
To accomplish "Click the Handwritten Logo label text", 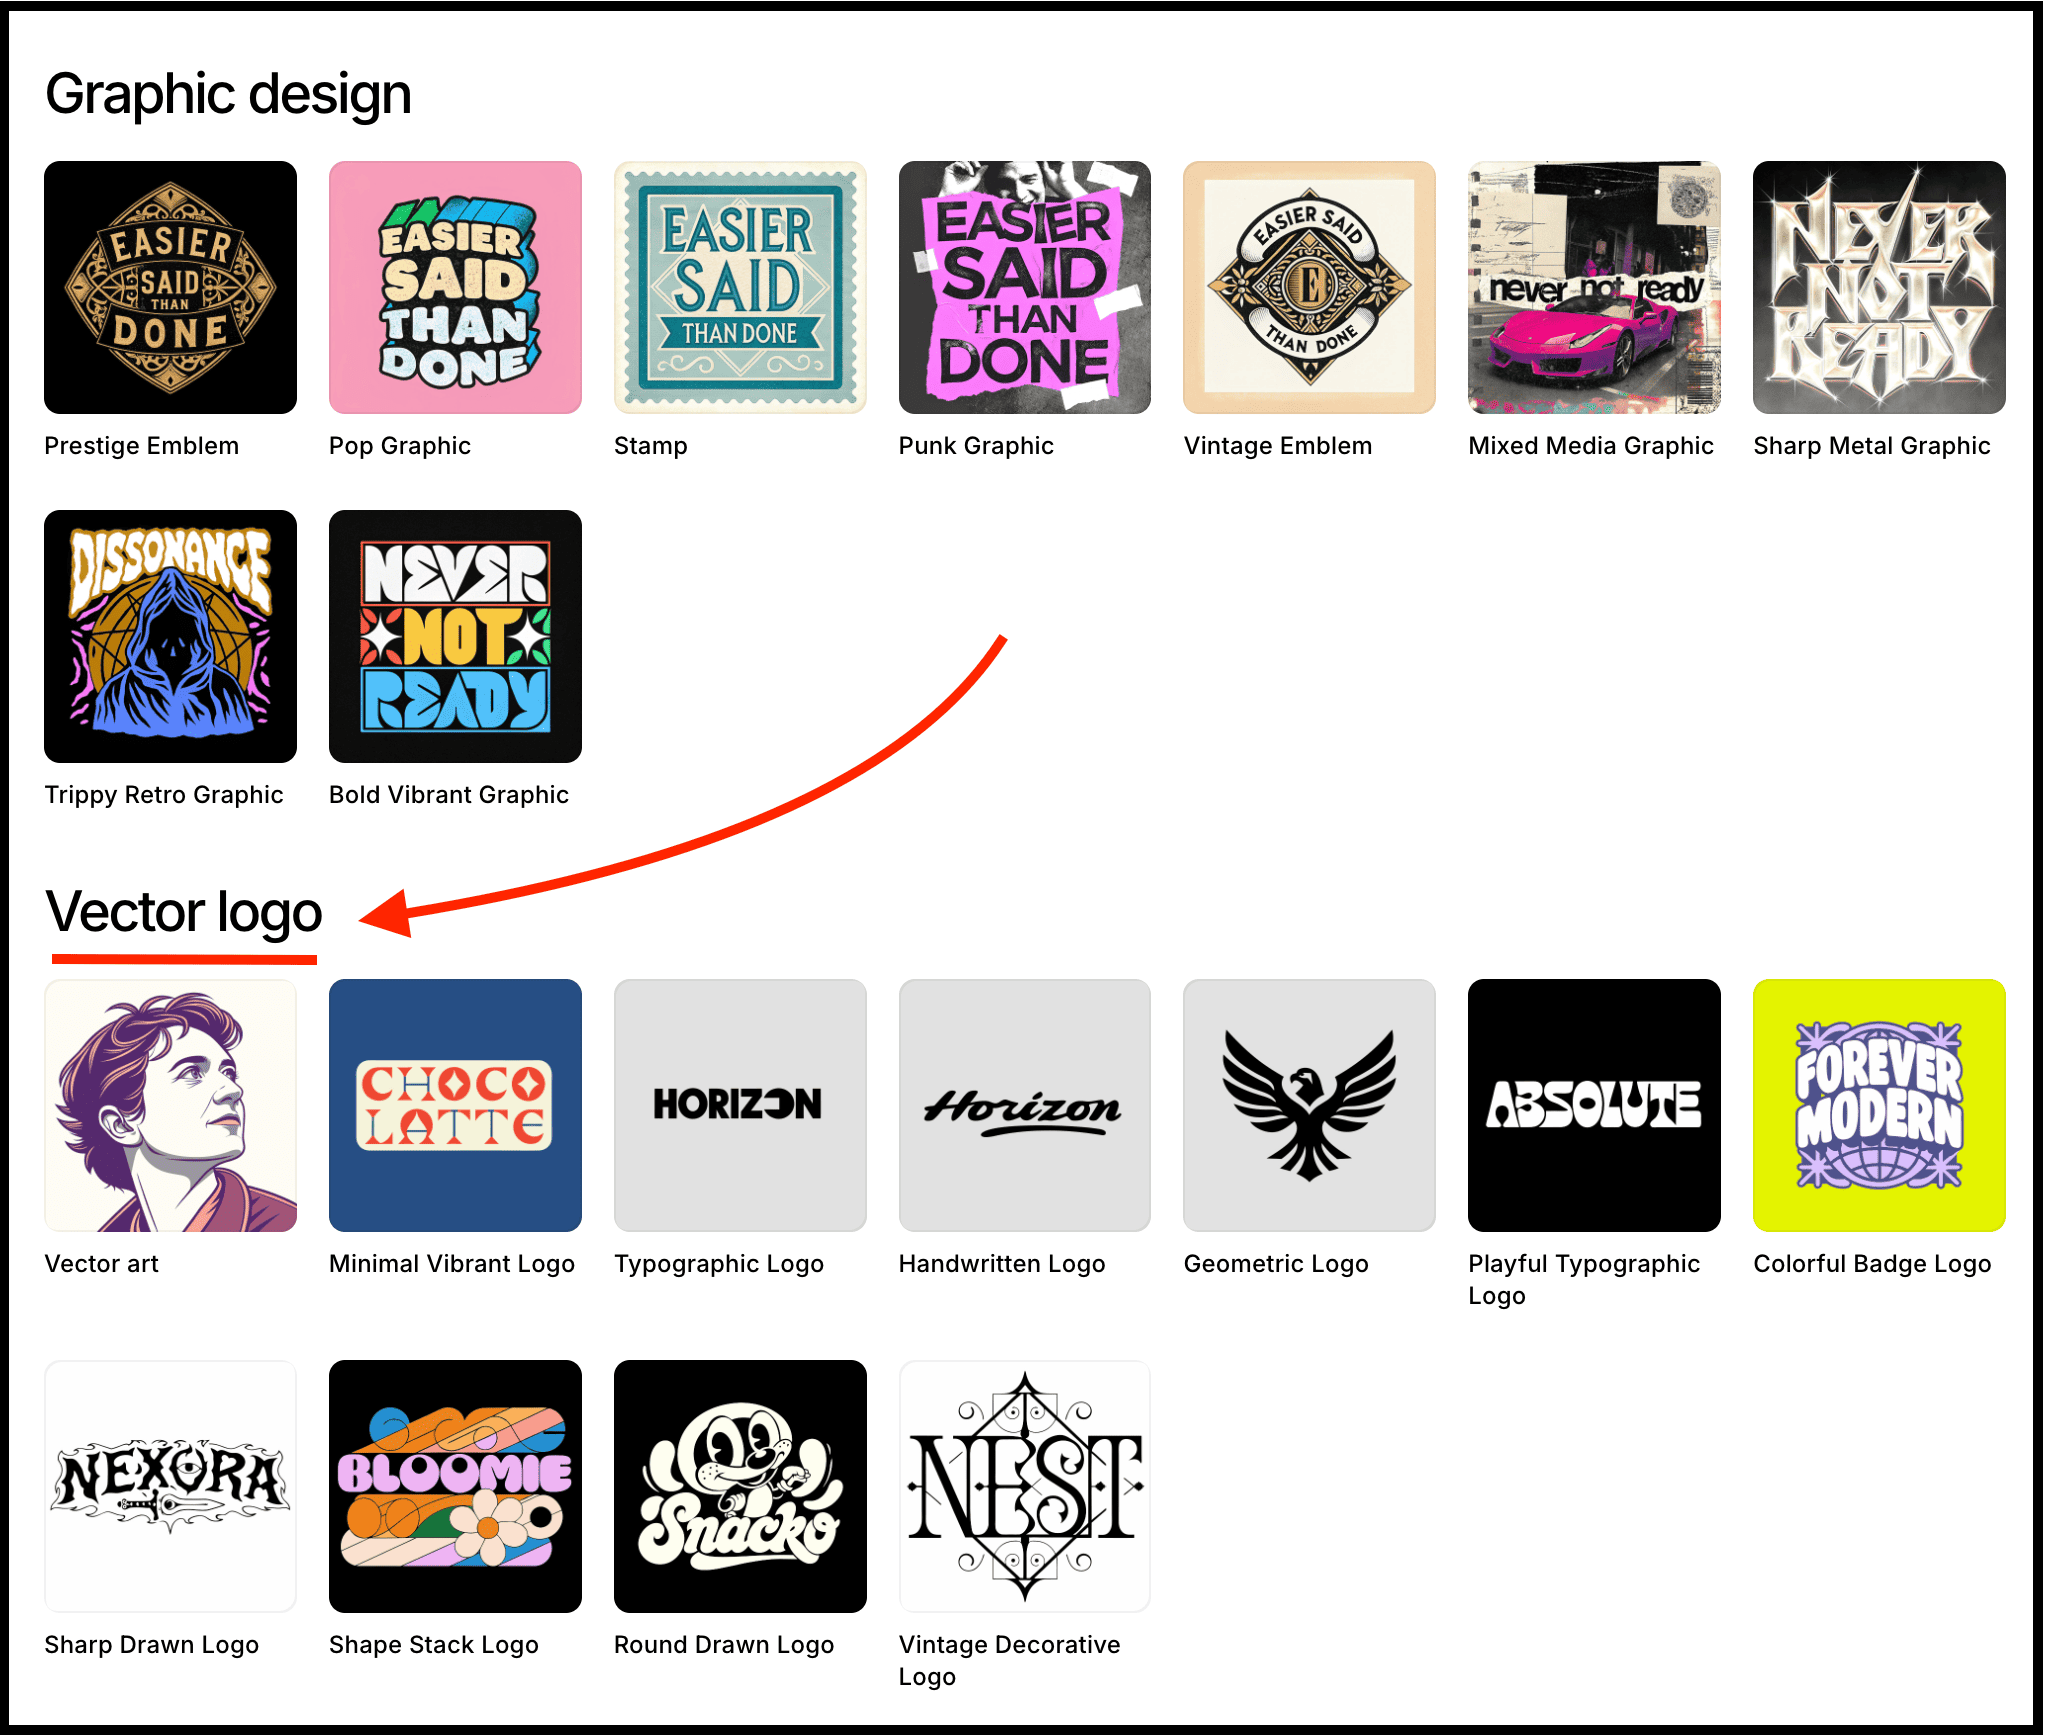I will pos(1002,1264).
